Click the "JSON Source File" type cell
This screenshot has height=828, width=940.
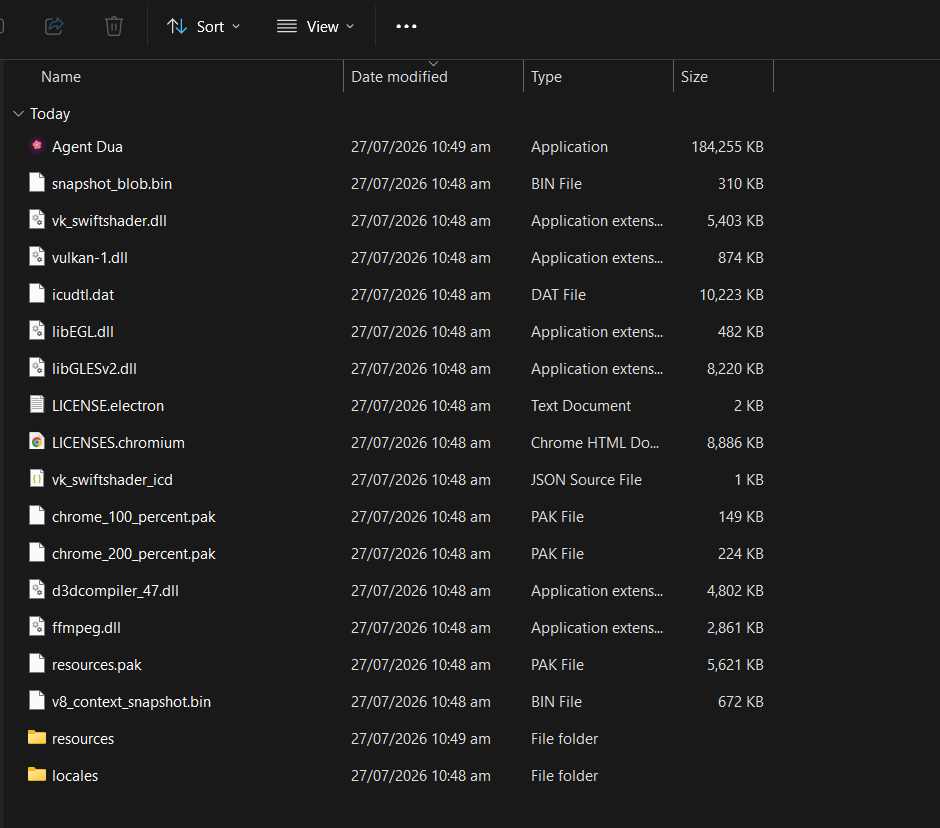[586, 480]
